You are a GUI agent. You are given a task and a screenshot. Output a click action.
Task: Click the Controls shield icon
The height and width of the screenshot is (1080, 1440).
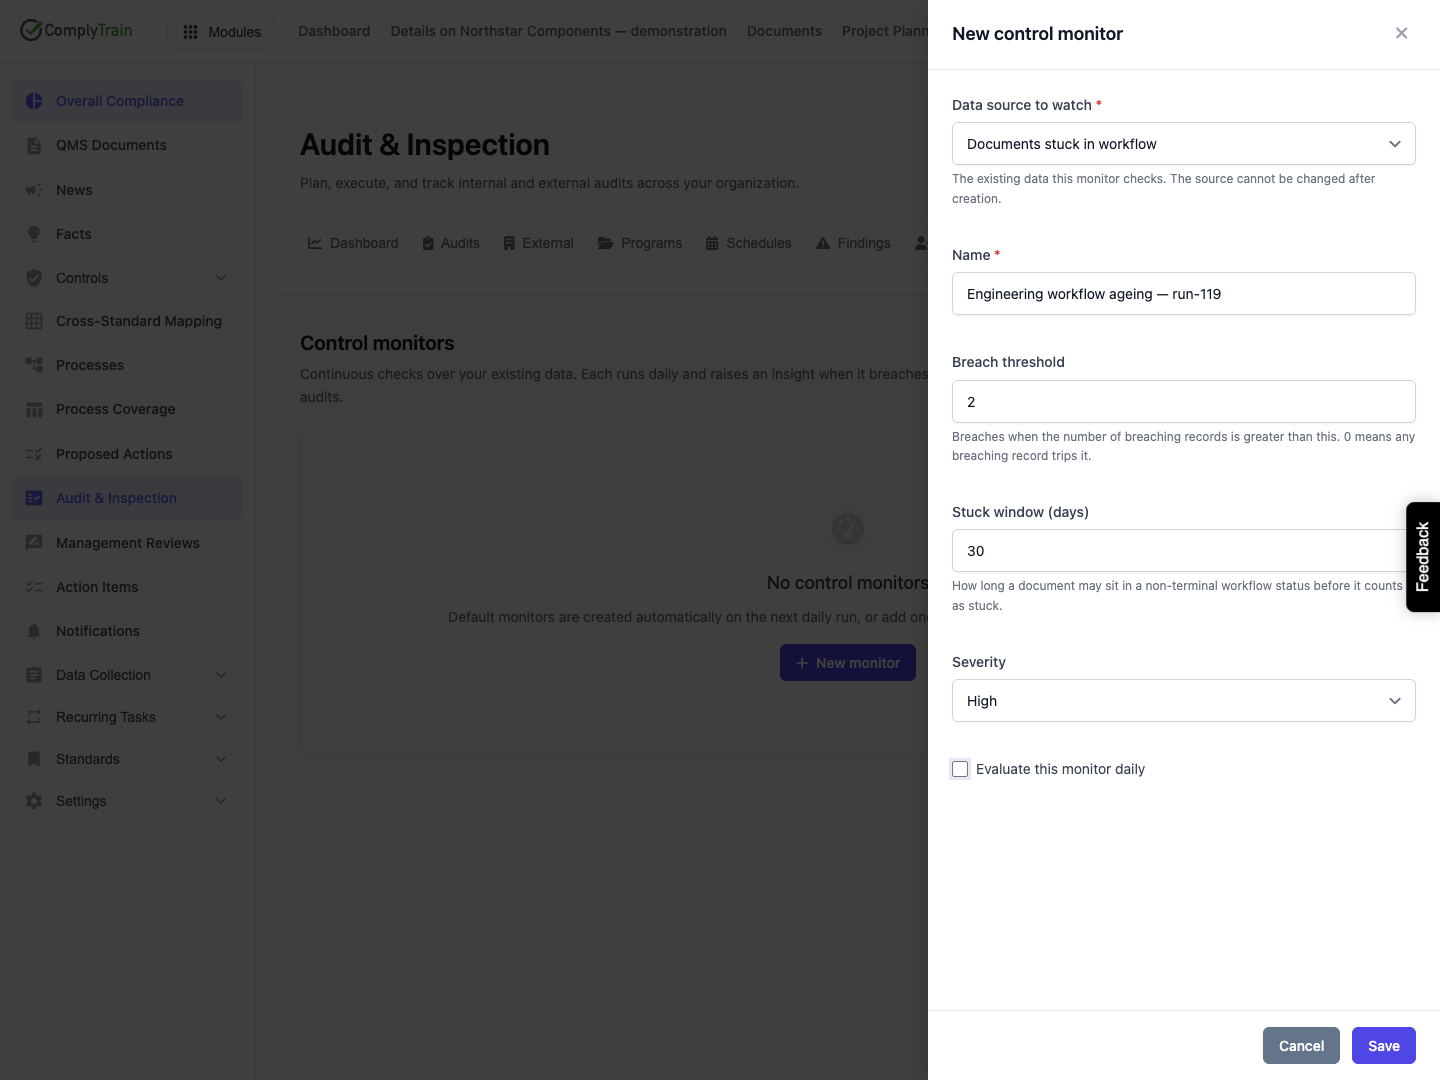click(34, 278)
